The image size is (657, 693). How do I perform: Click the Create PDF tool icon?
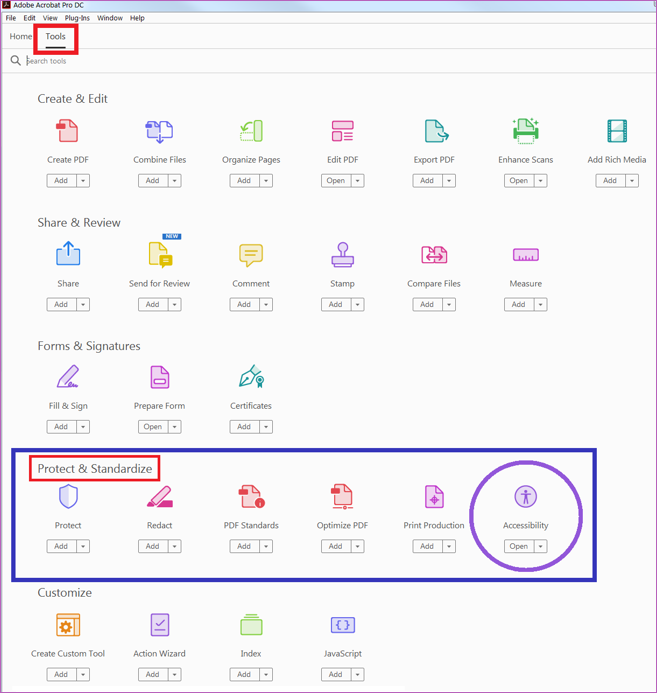point(67,131)
